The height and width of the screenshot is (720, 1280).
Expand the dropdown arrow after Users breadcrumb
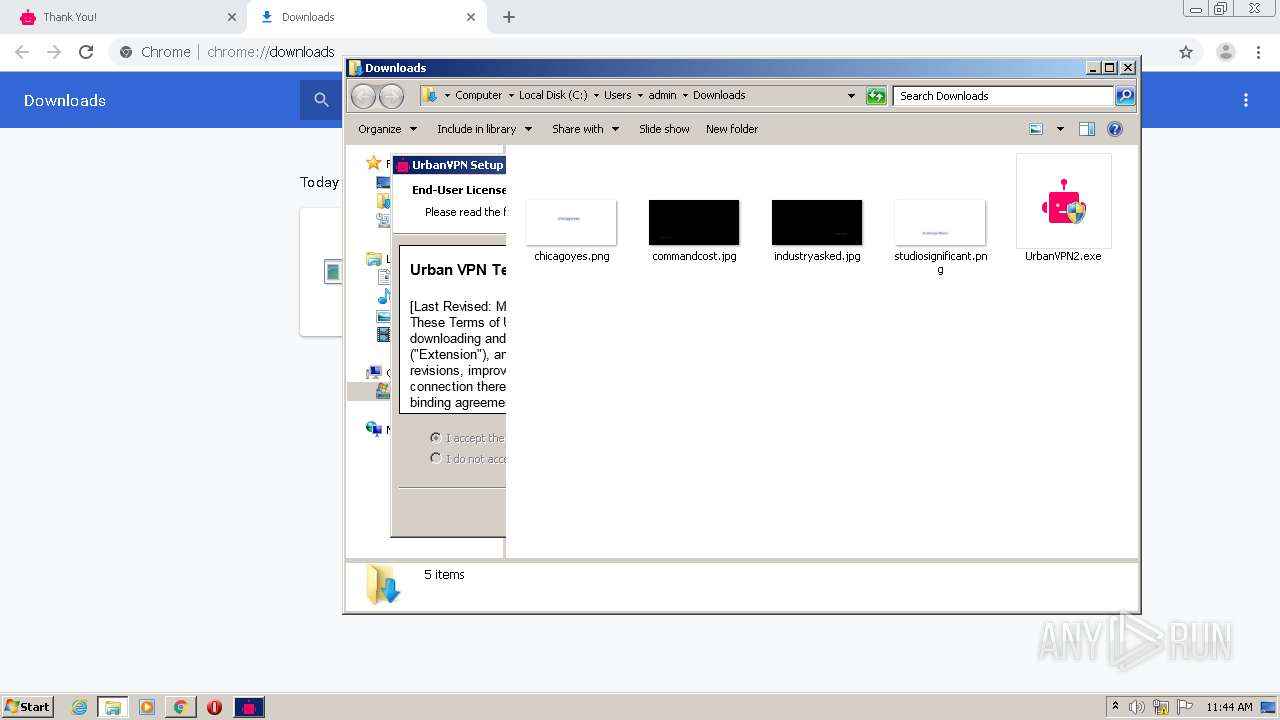pos(640,96)
